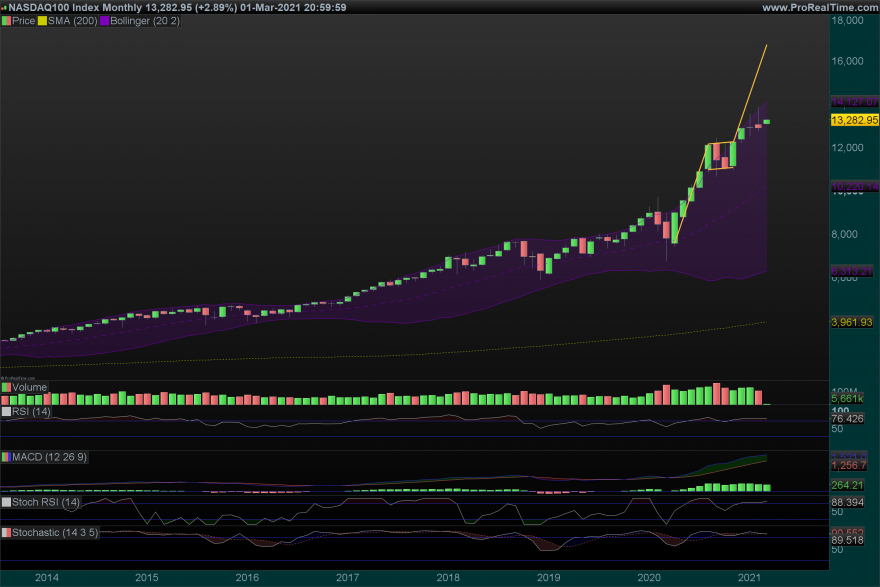Image resolution: width=880 pixels, height=587 pixels.
Task: Click the 3,961.93 SMA value label
Action: [852, 322]
